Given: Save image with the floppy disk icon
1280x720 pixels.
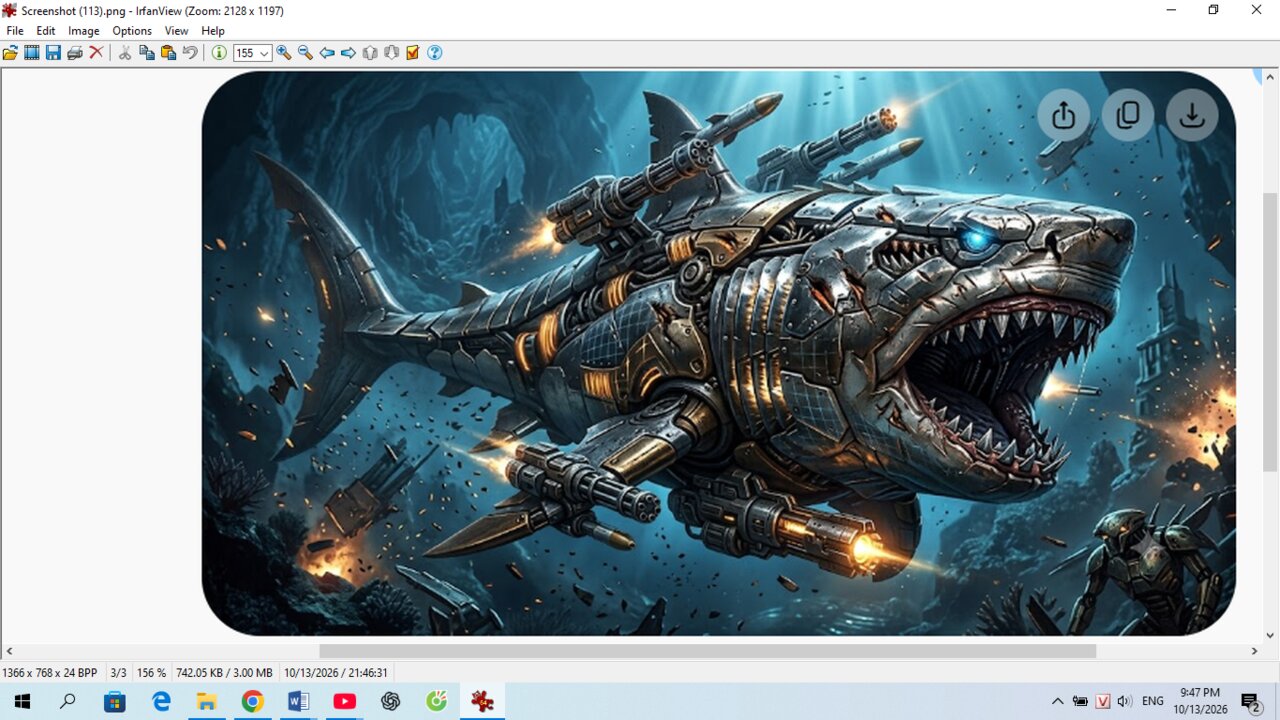Looking at the screenshot, I should pos(53,53).
